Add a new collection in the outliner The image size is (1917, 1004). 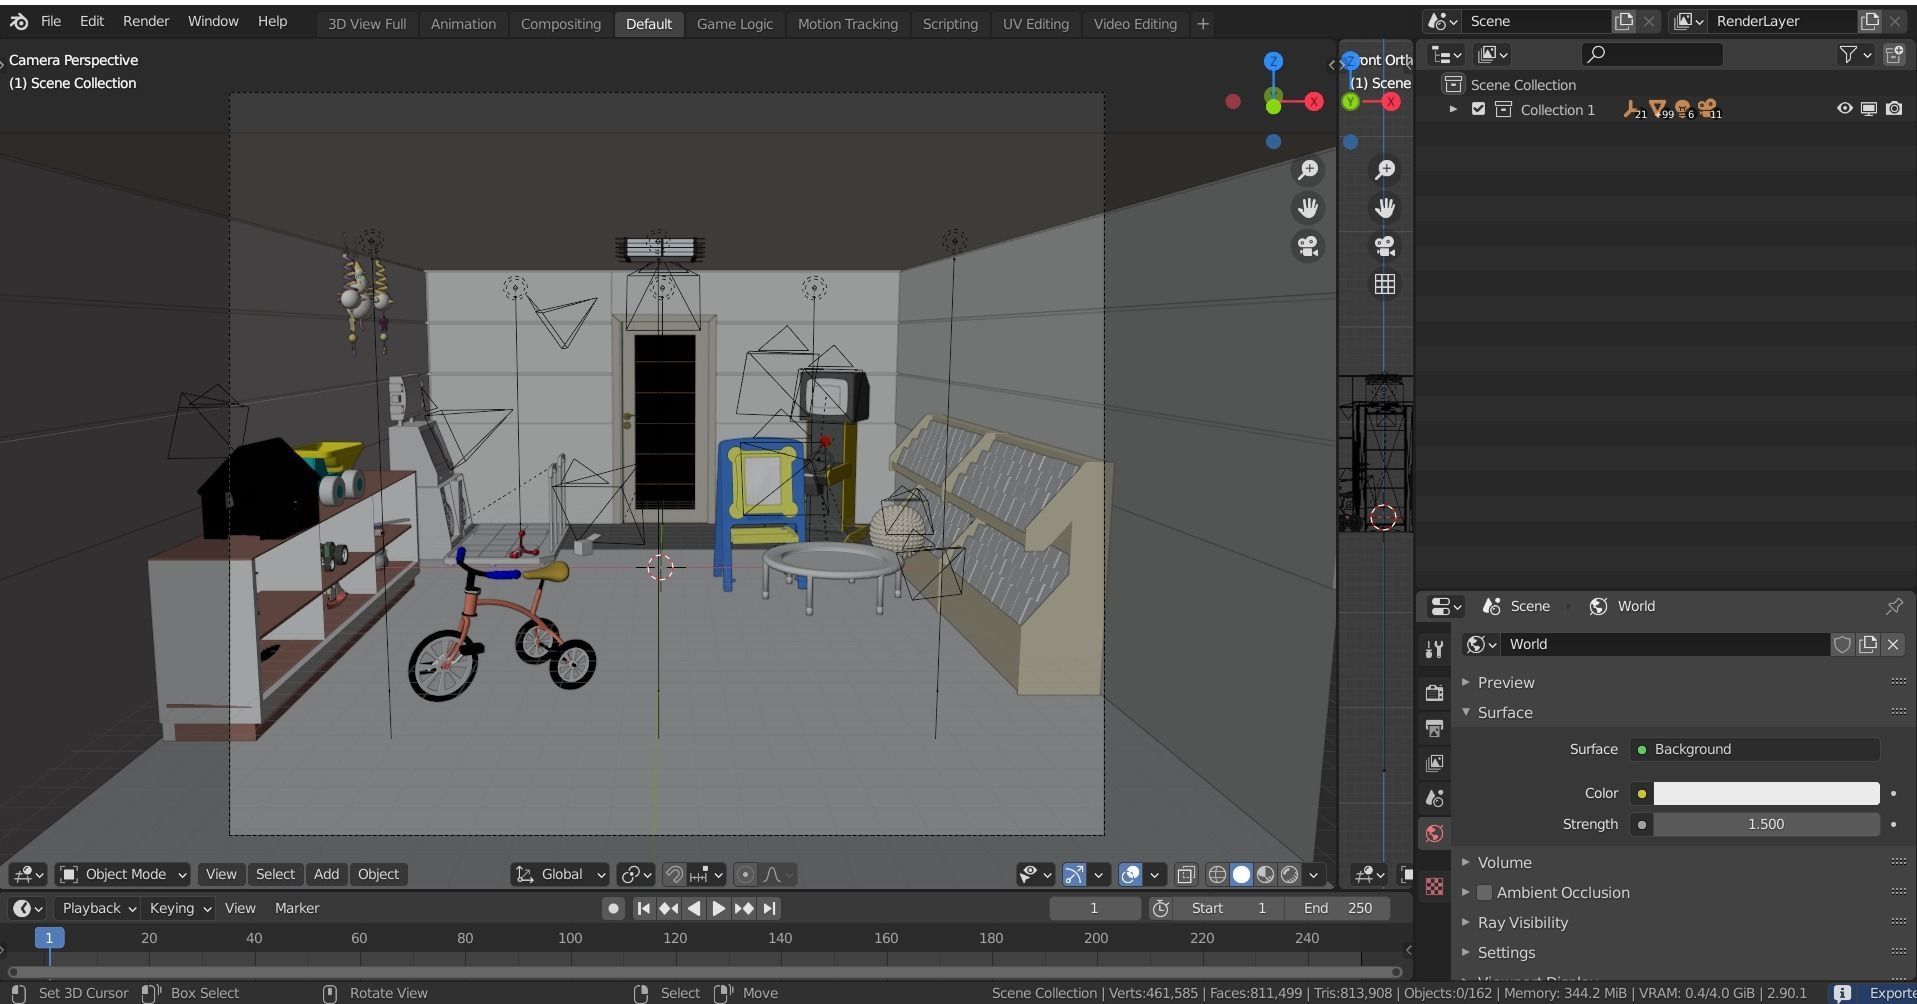(x=1894, y=55)
